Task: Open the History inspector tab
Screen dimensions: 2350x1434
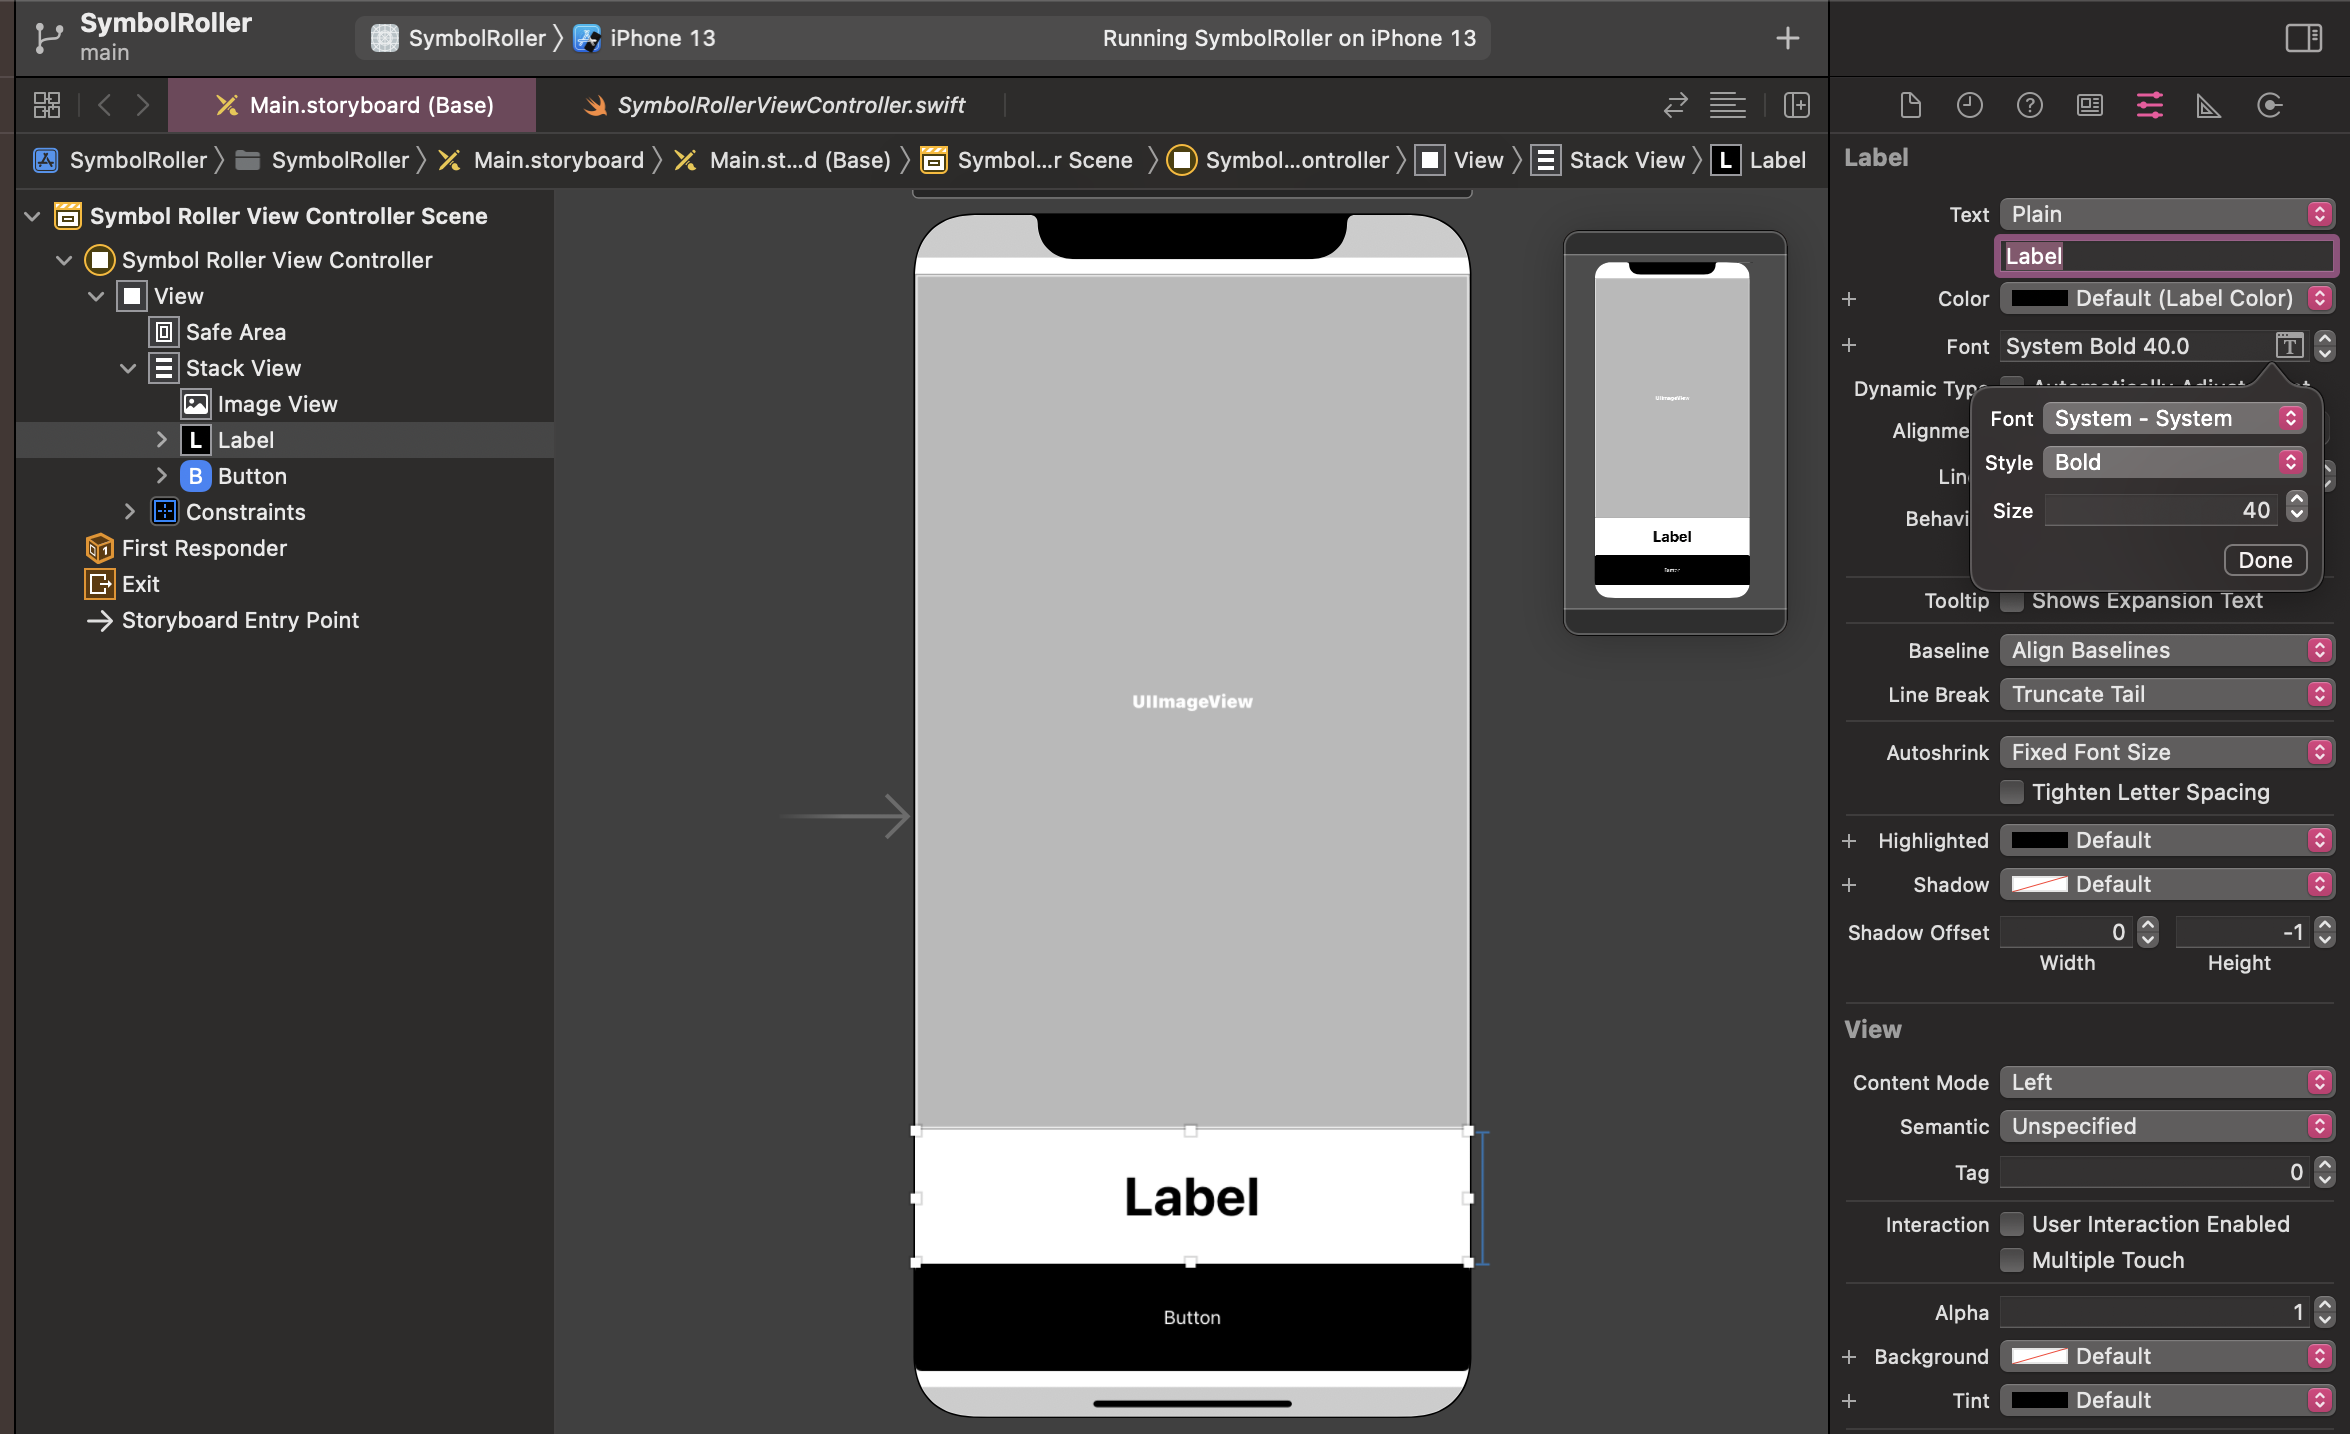Action: (1969, 105)
